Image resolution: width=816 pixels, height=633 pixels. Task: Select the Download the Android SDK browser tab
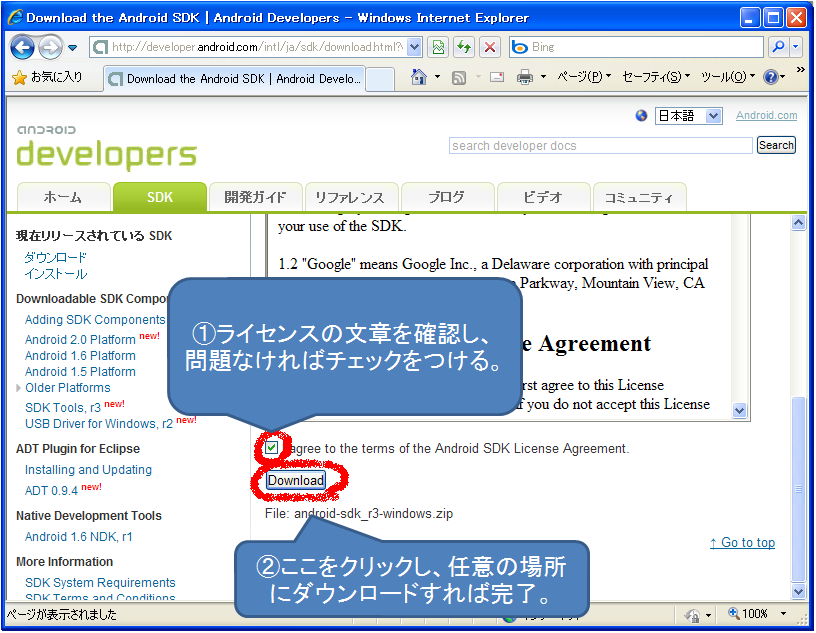tap(234, 79)
